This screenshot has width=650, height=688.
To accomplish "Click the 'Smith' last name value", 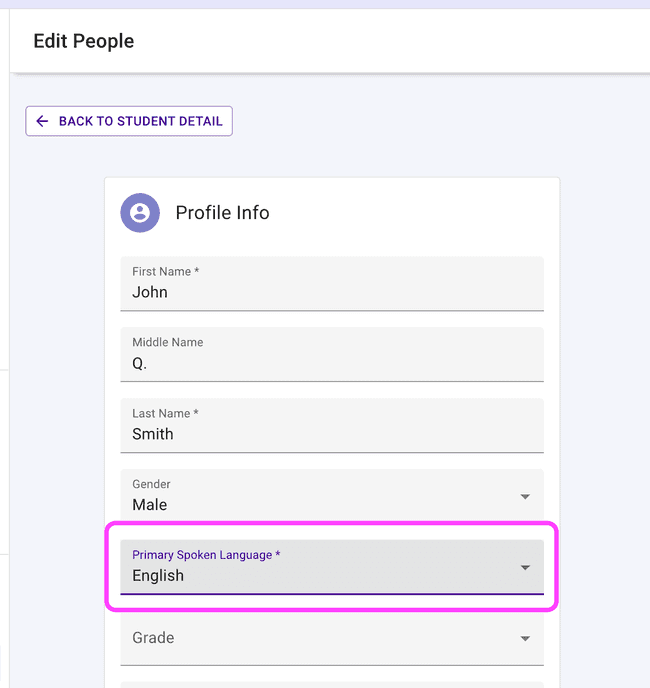I will click(153, 435).
